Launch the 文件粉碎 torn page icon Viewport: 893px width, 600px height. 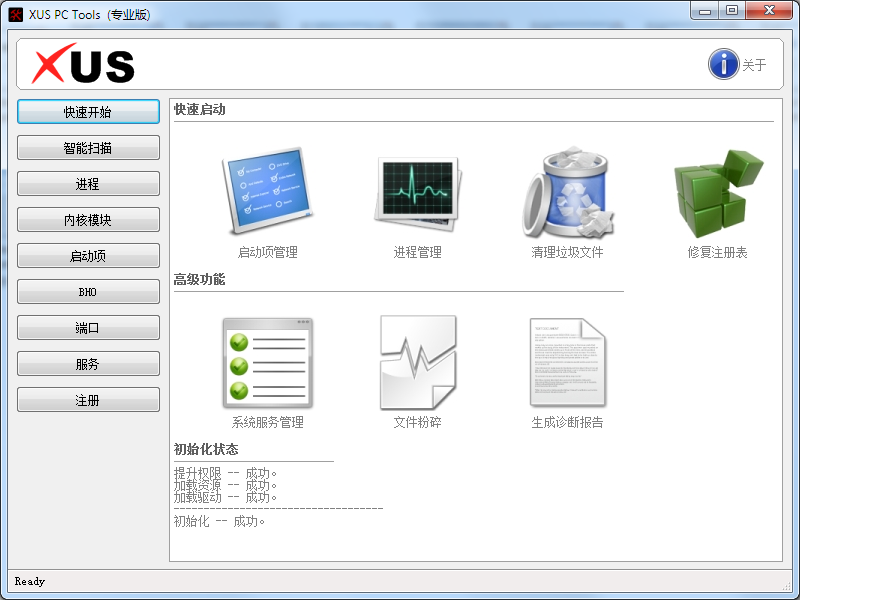click(x=418, y=363)
